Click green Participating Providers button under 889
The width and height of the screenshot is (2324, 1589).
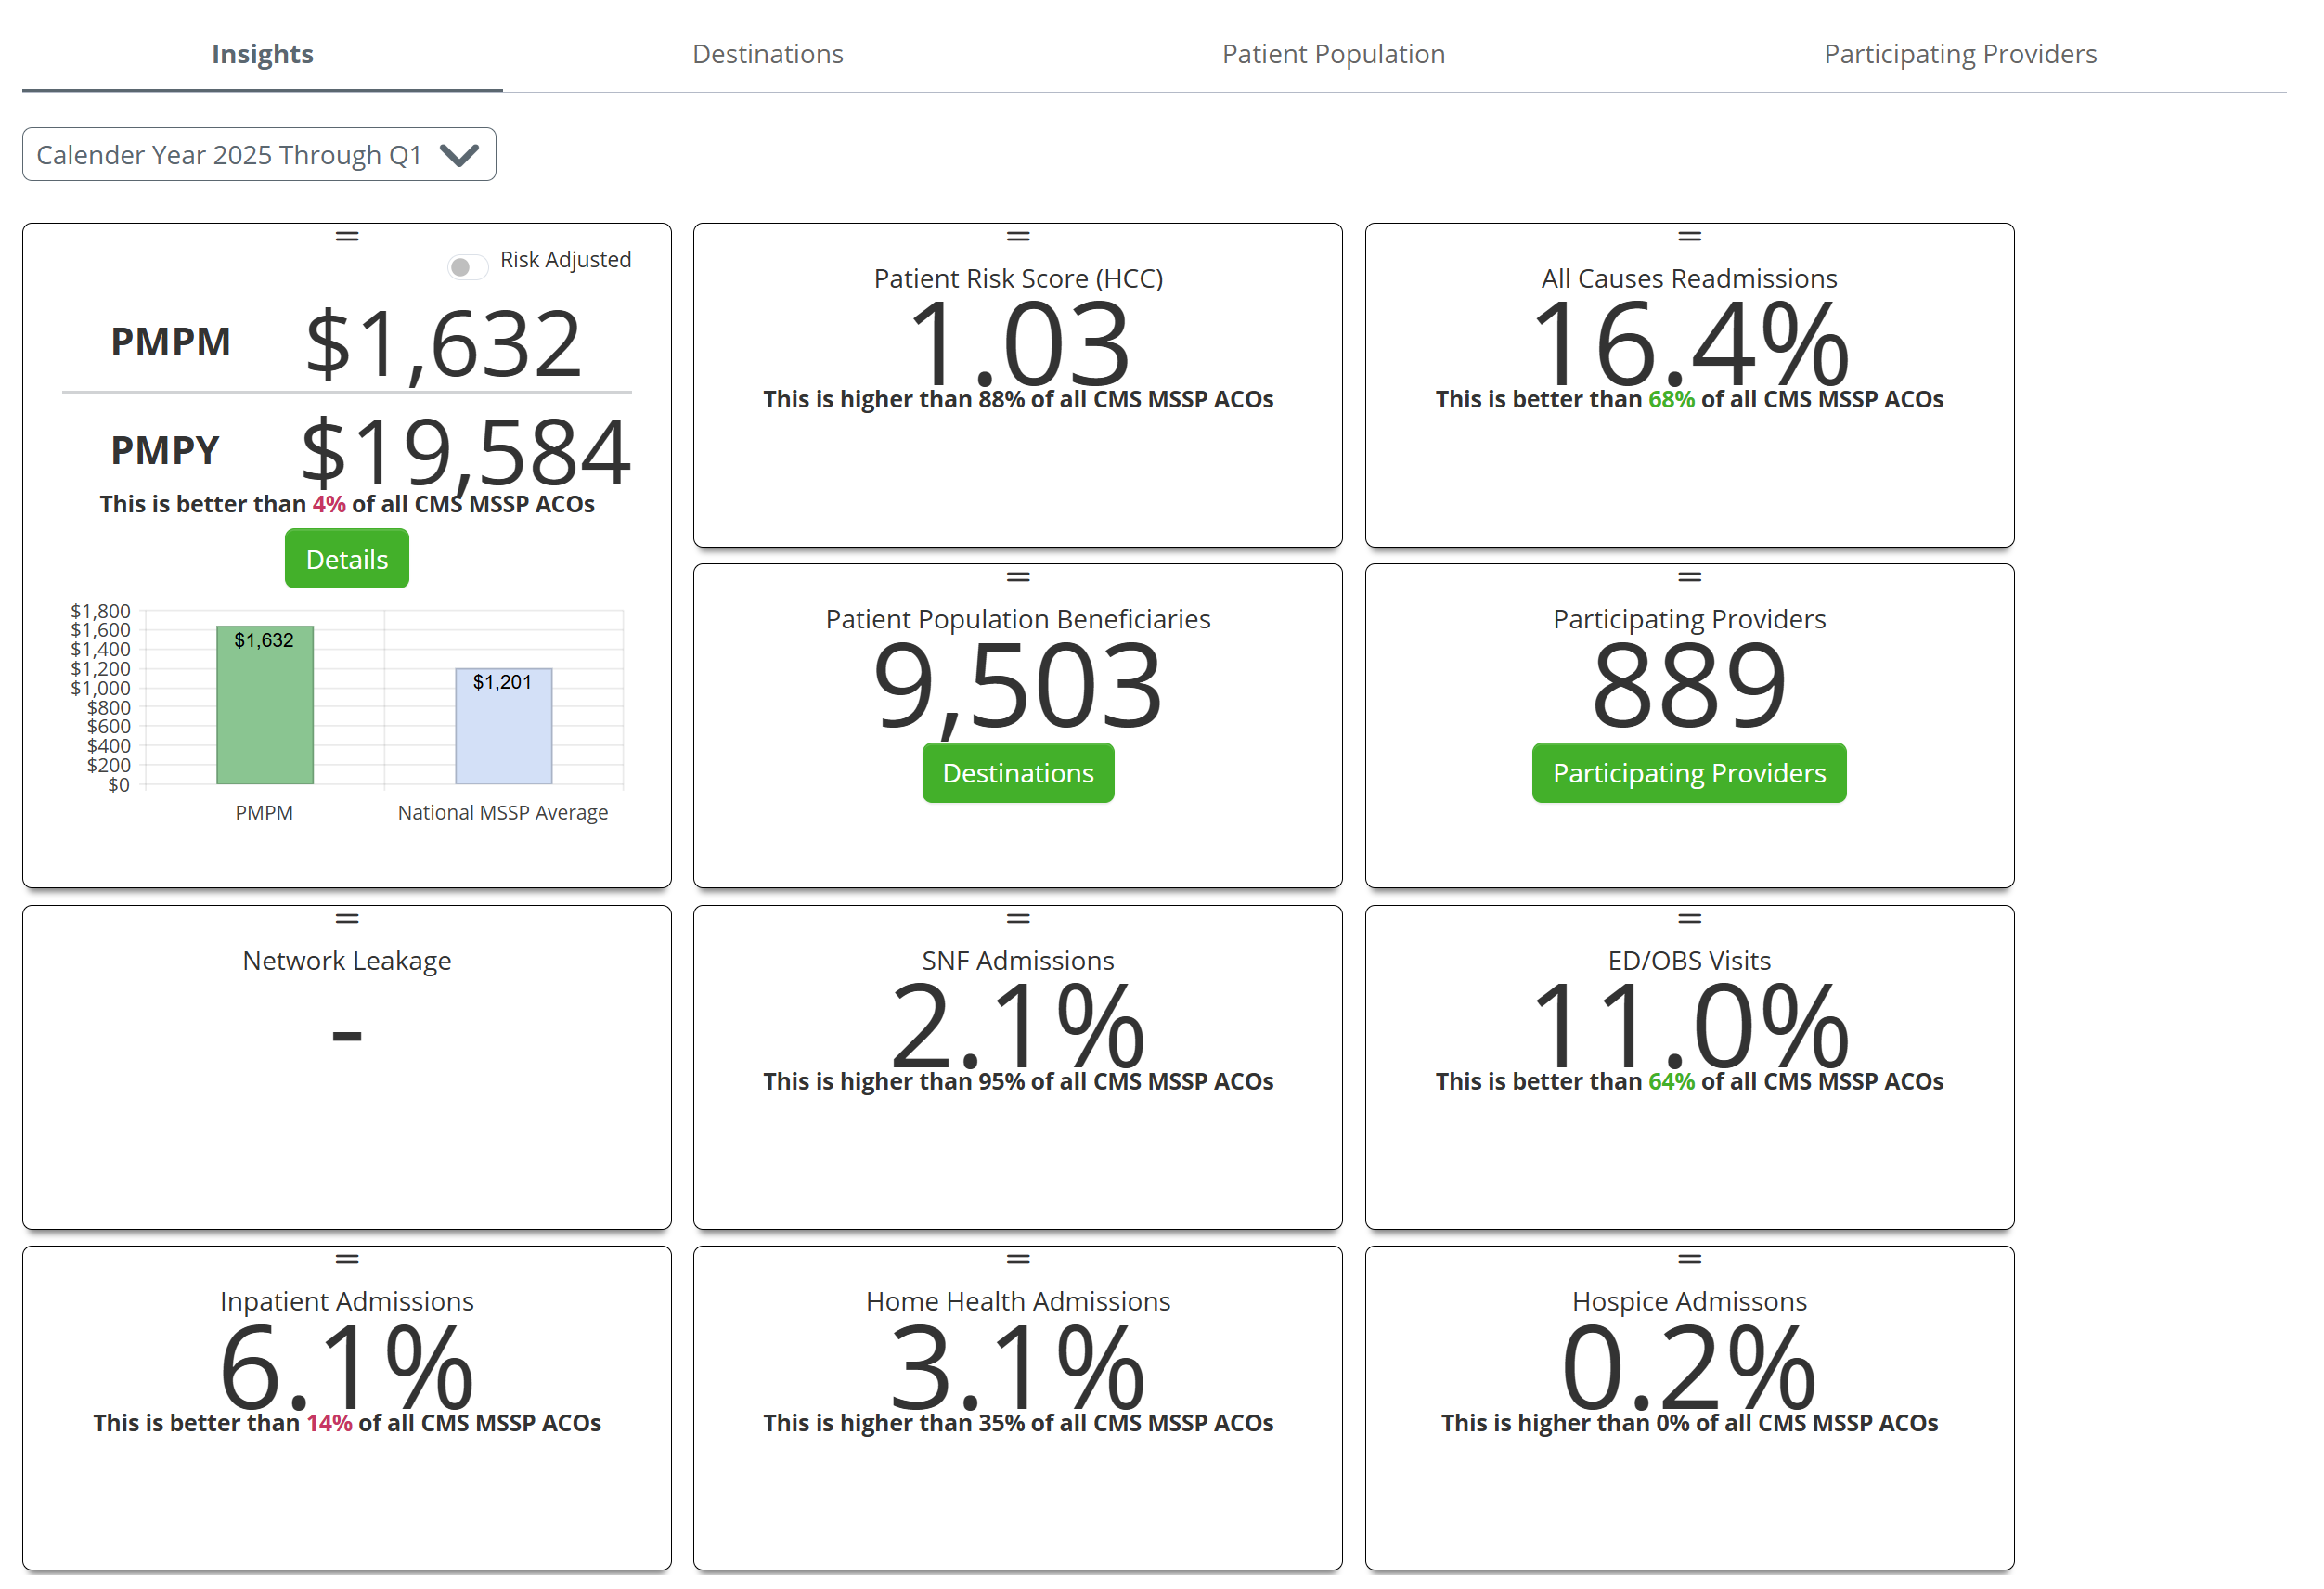point(1688,773)
